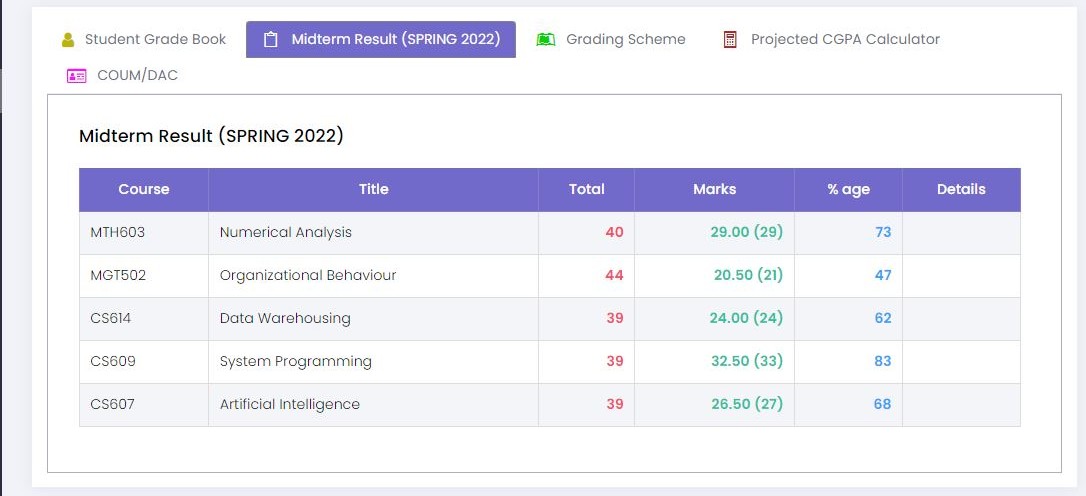
Task: Click total 40 for Numerical Analysis
Action: click(614, 233)
